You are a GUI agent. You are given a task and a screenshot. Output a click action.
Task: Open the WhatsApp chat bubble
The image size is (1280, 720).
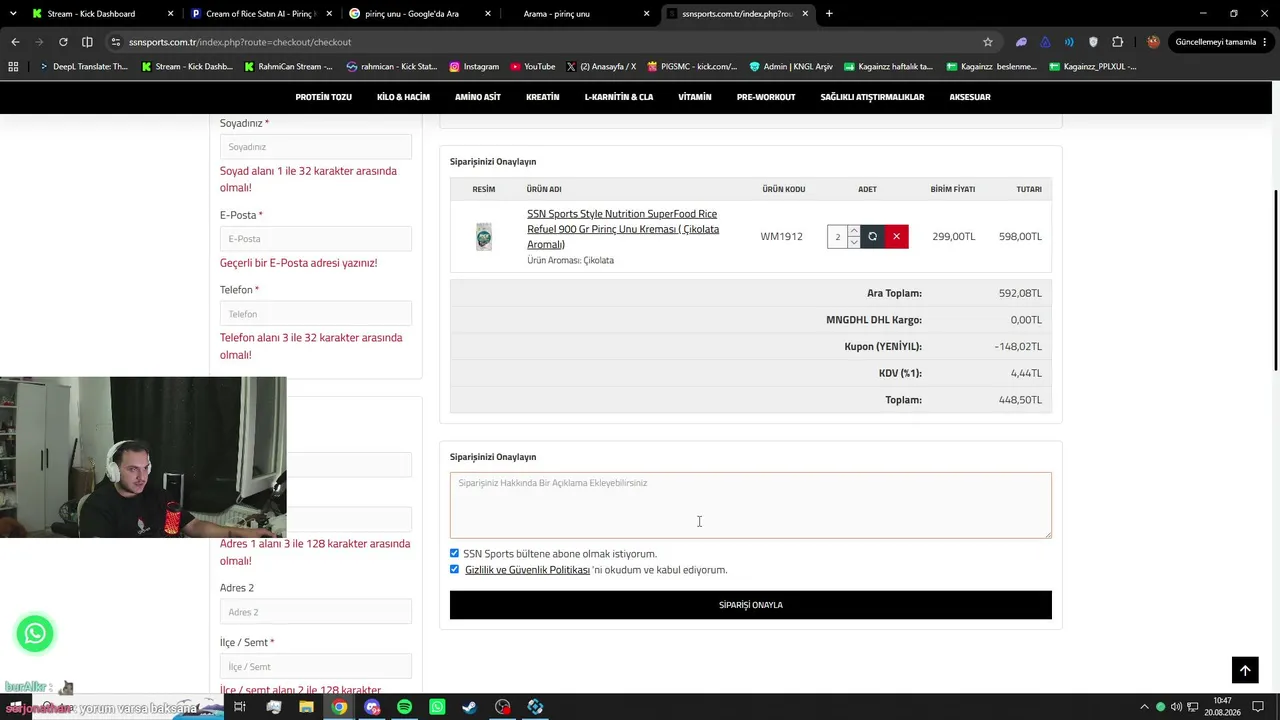[35, 633]
